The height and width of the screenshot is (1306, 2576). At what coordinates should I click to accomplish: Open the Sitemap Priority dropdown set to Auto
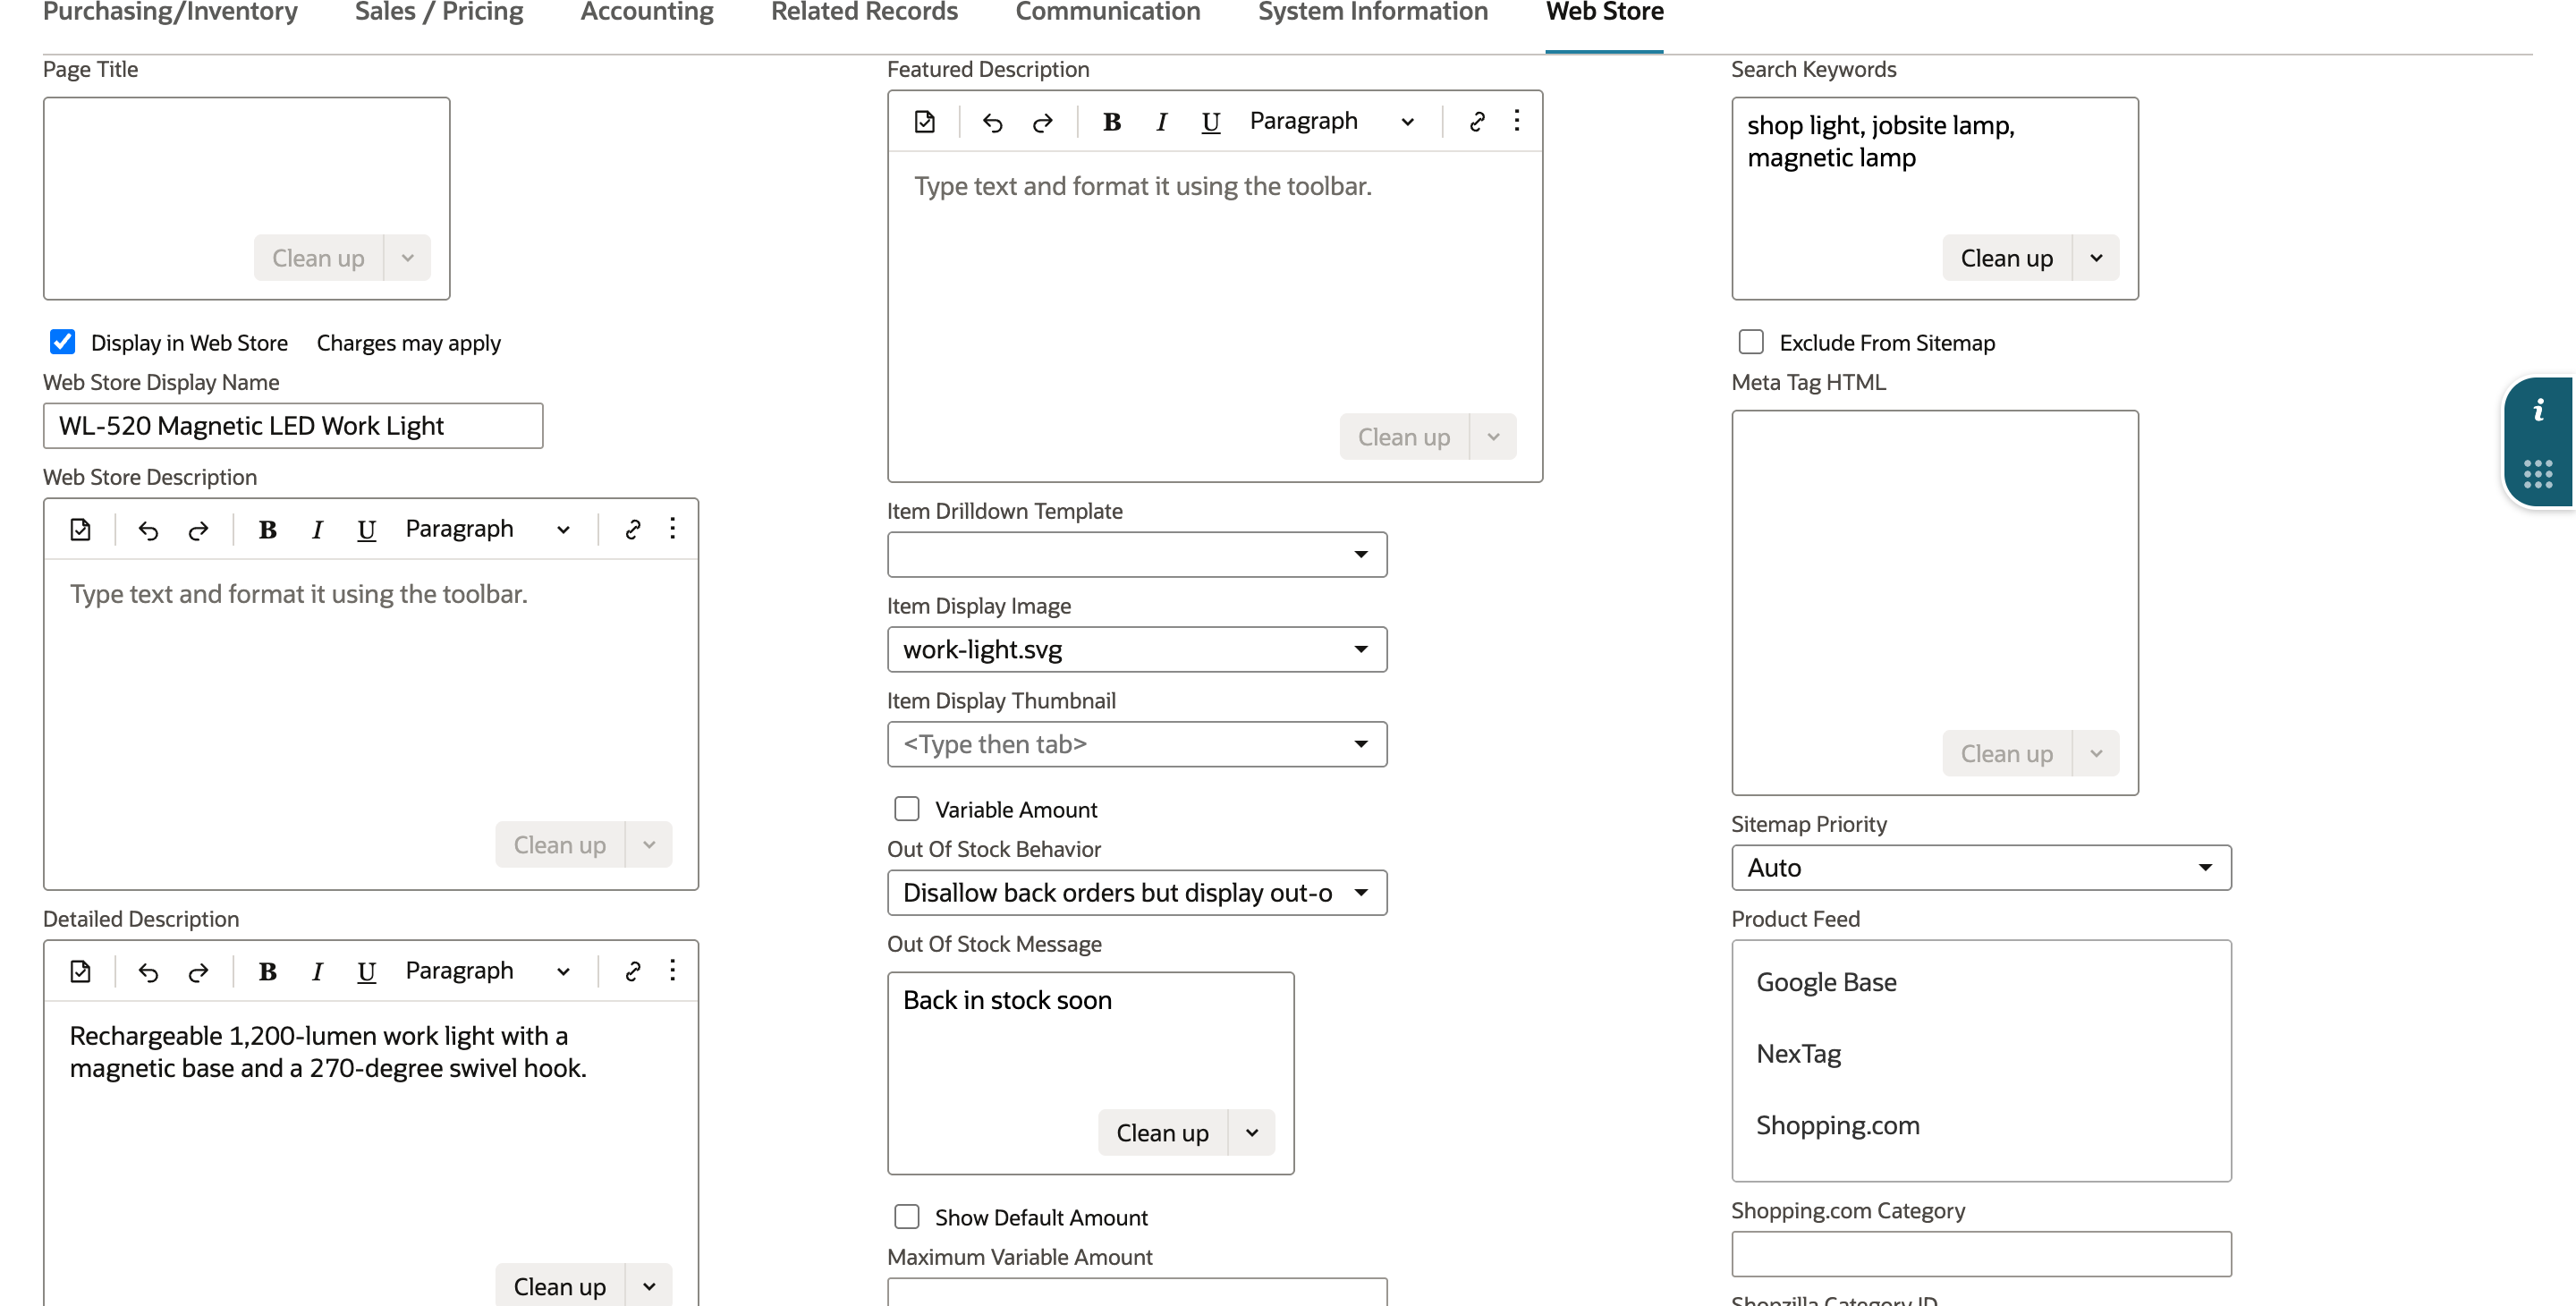click(x=1981, y=868)
